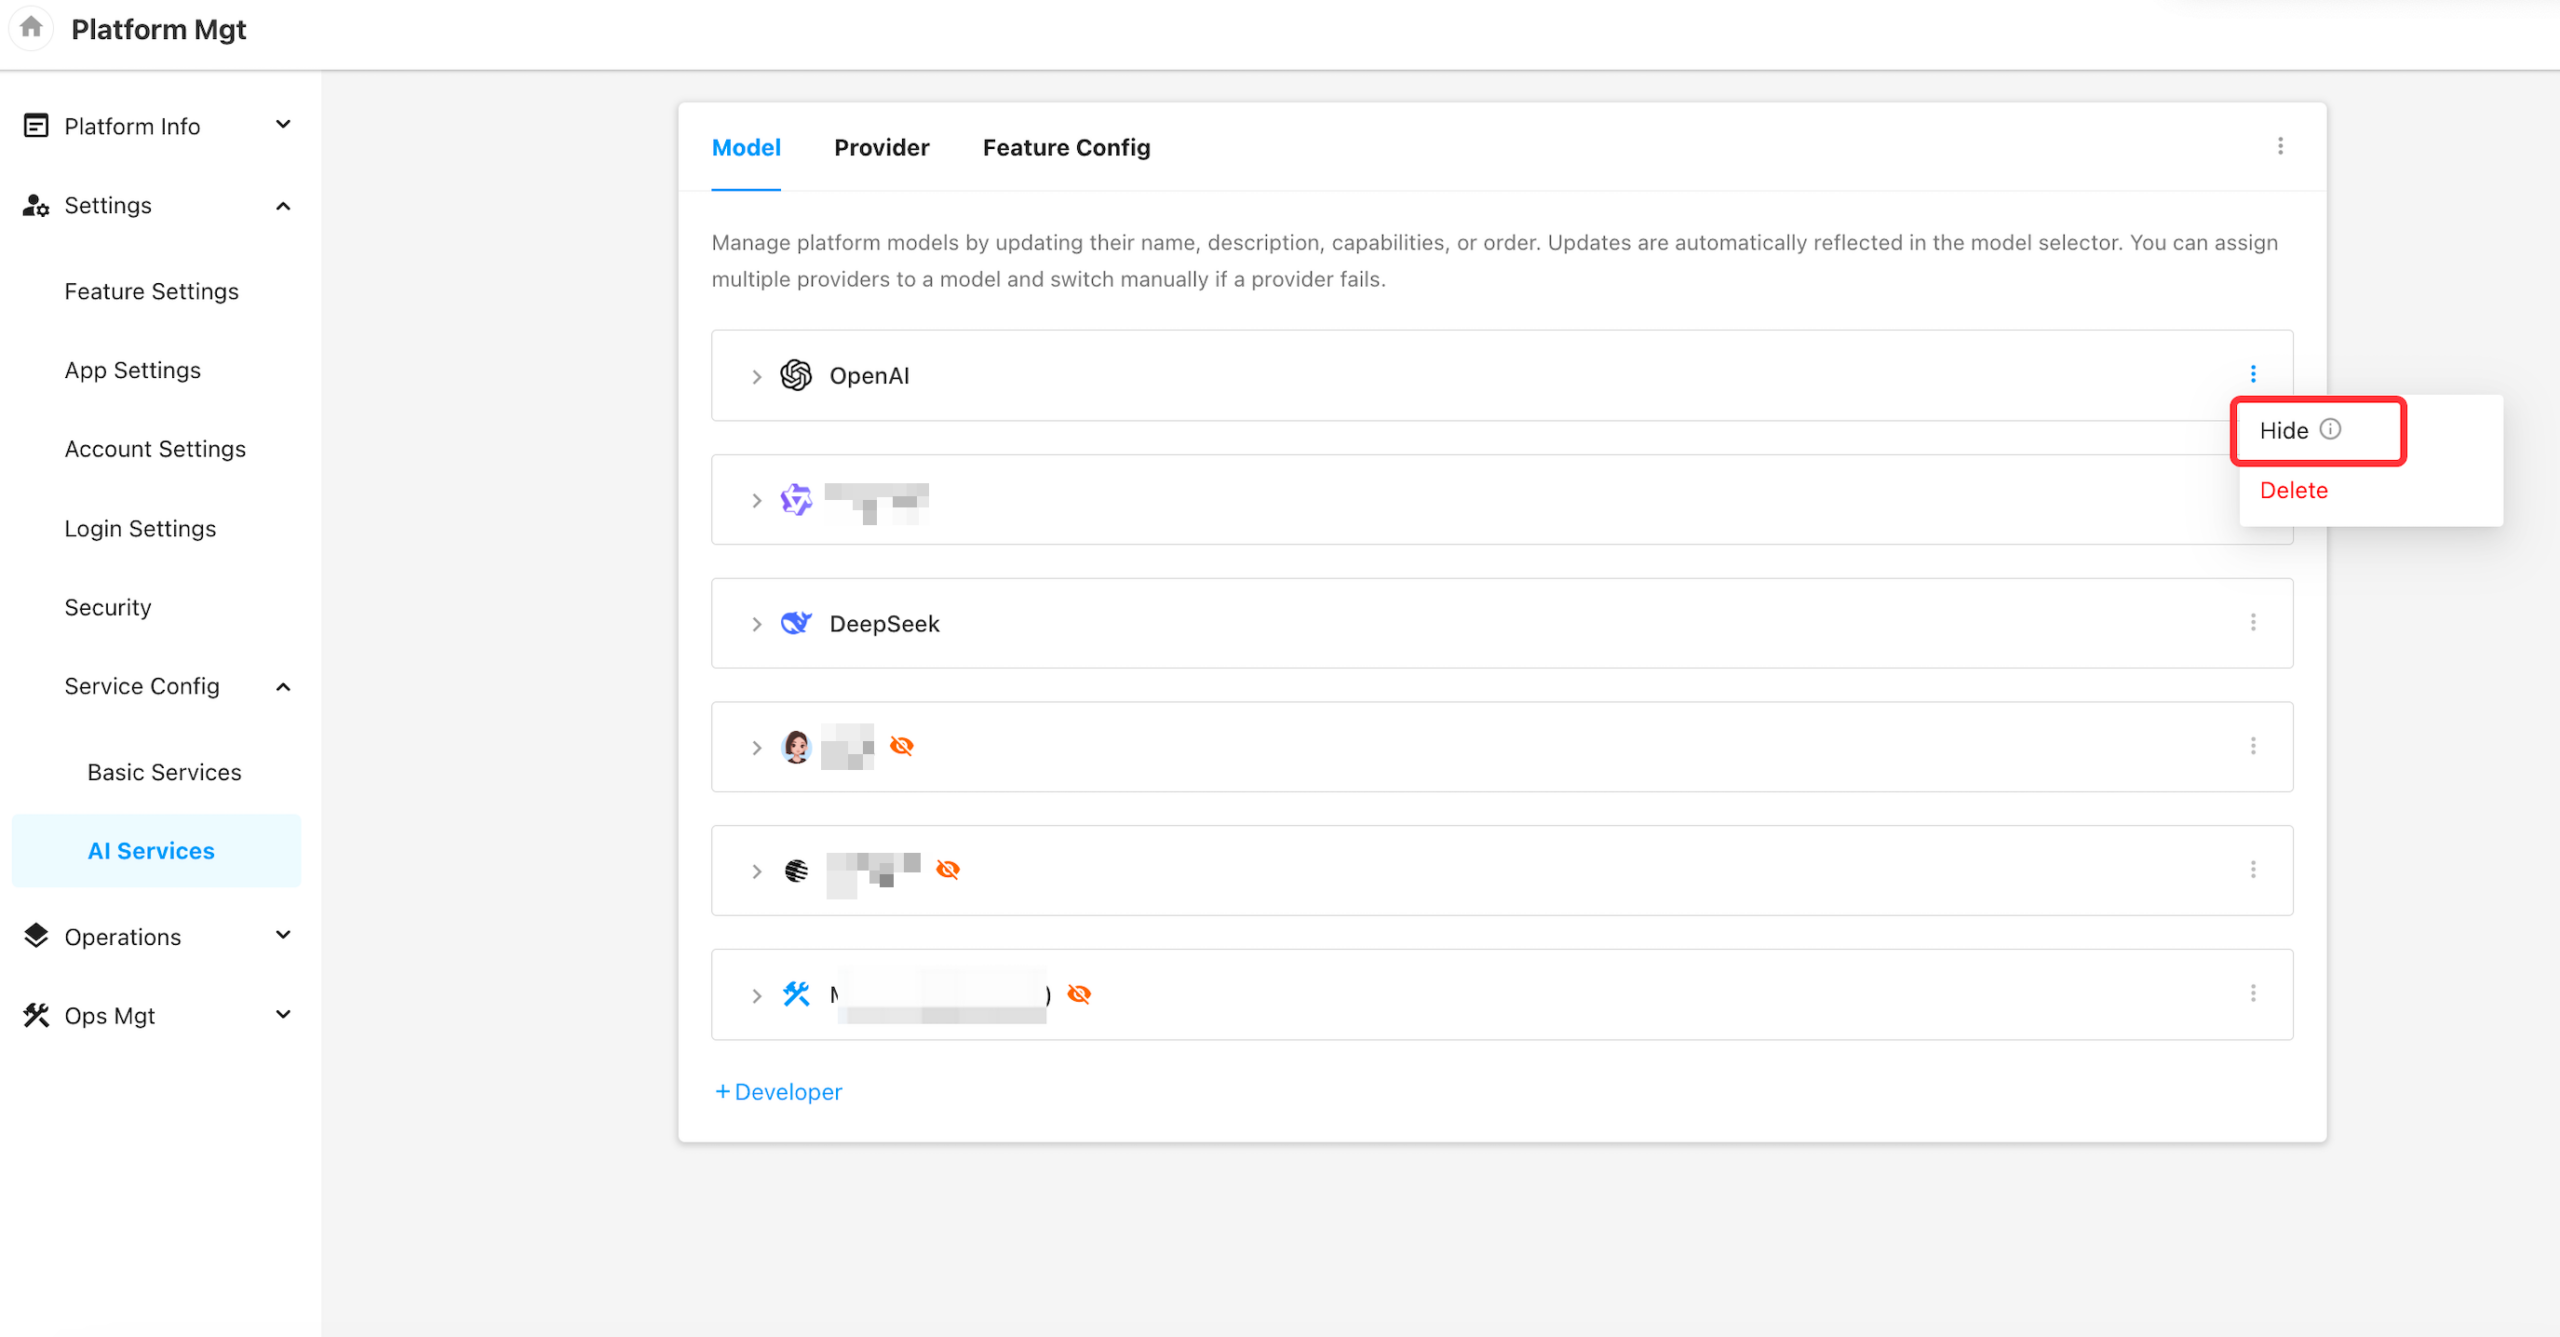Click the blue tools icon in last row
This screenshot has width=2560, height=1337.
[x=796, y=994]
